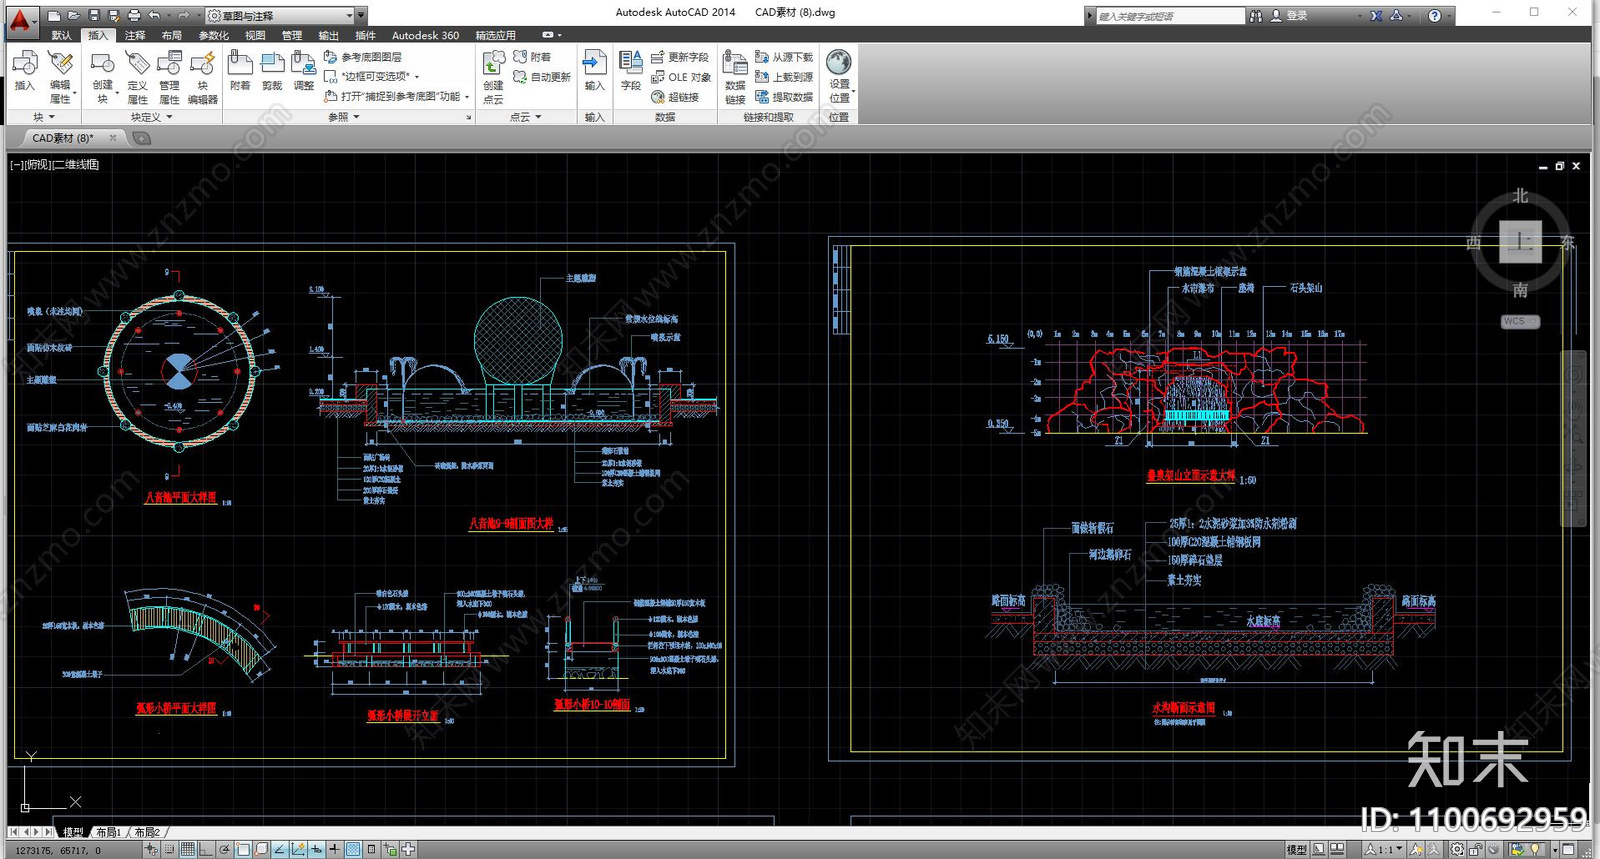Switch to the 默认 ribbon tab

(61, 35)
